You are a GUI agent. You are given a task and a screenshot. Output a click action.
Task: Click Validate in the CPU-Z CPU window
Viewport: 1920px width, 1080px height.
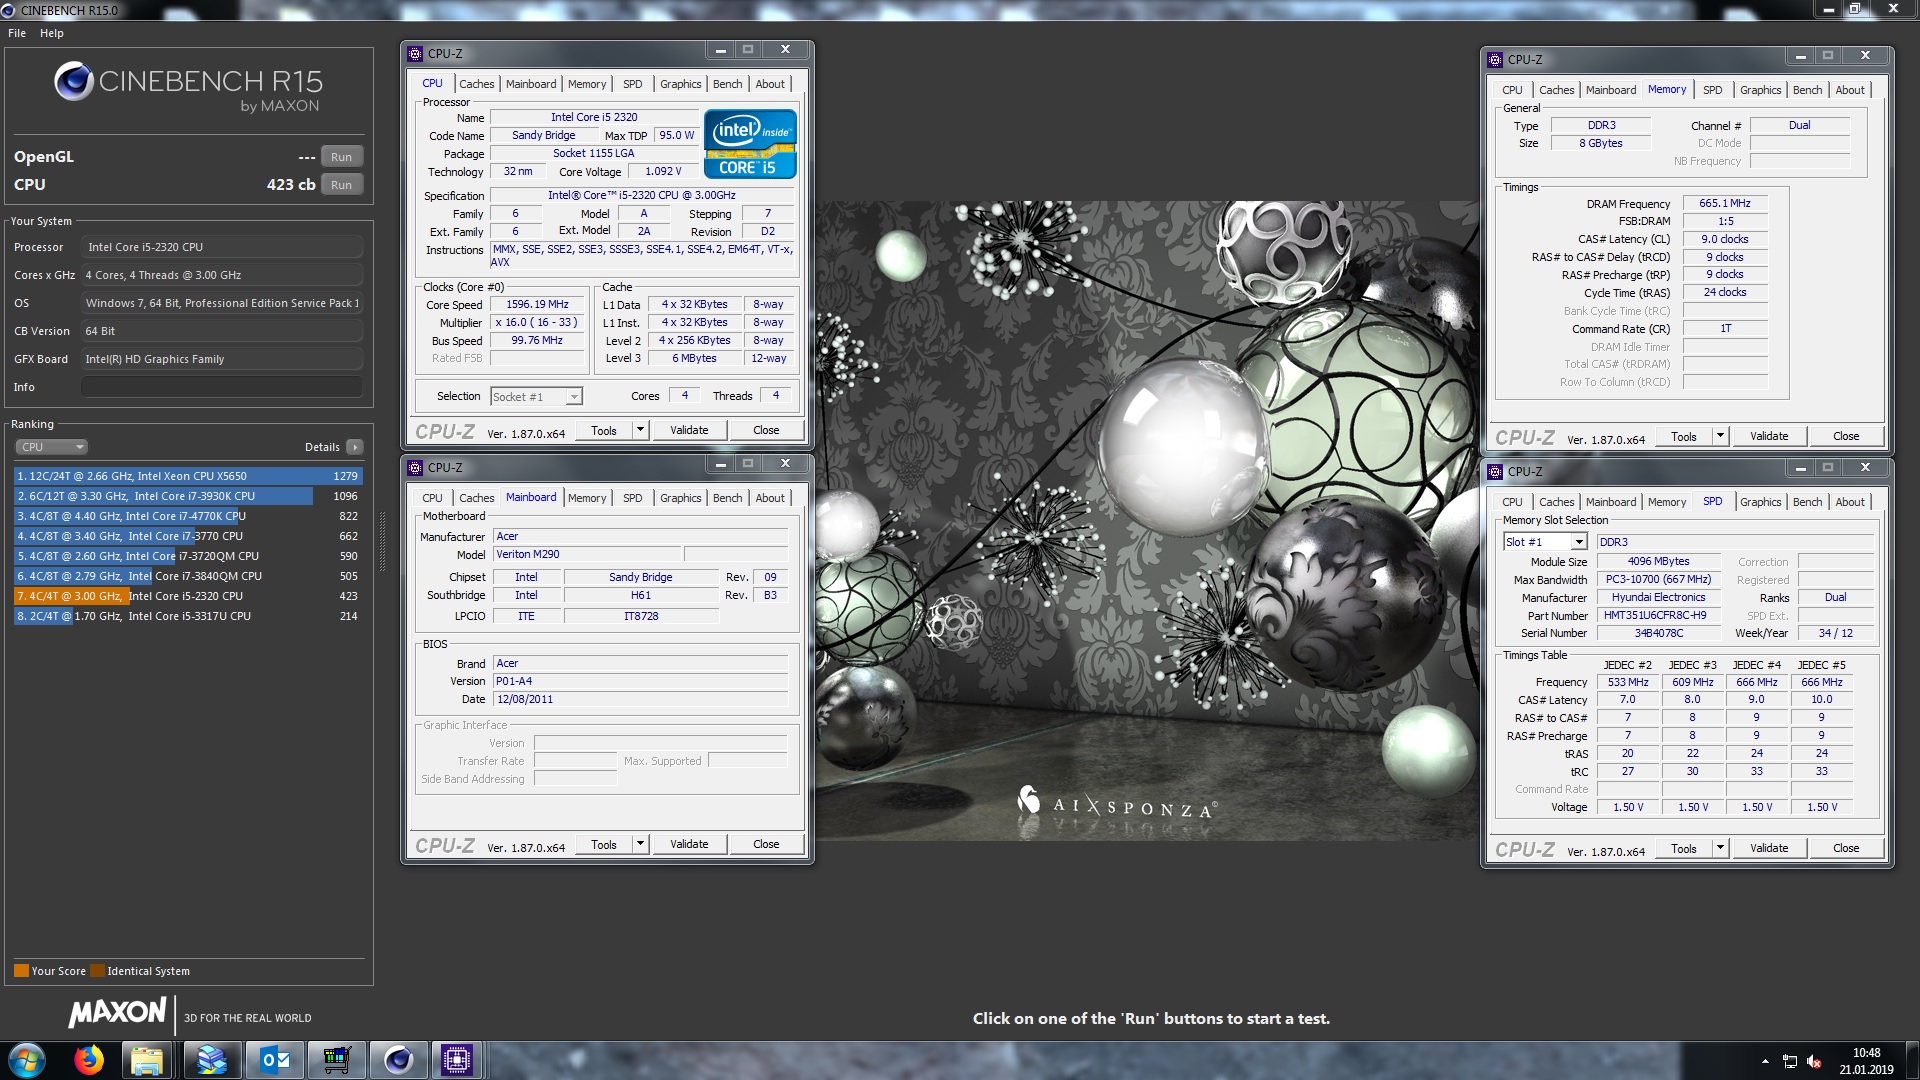click(689, 430)
